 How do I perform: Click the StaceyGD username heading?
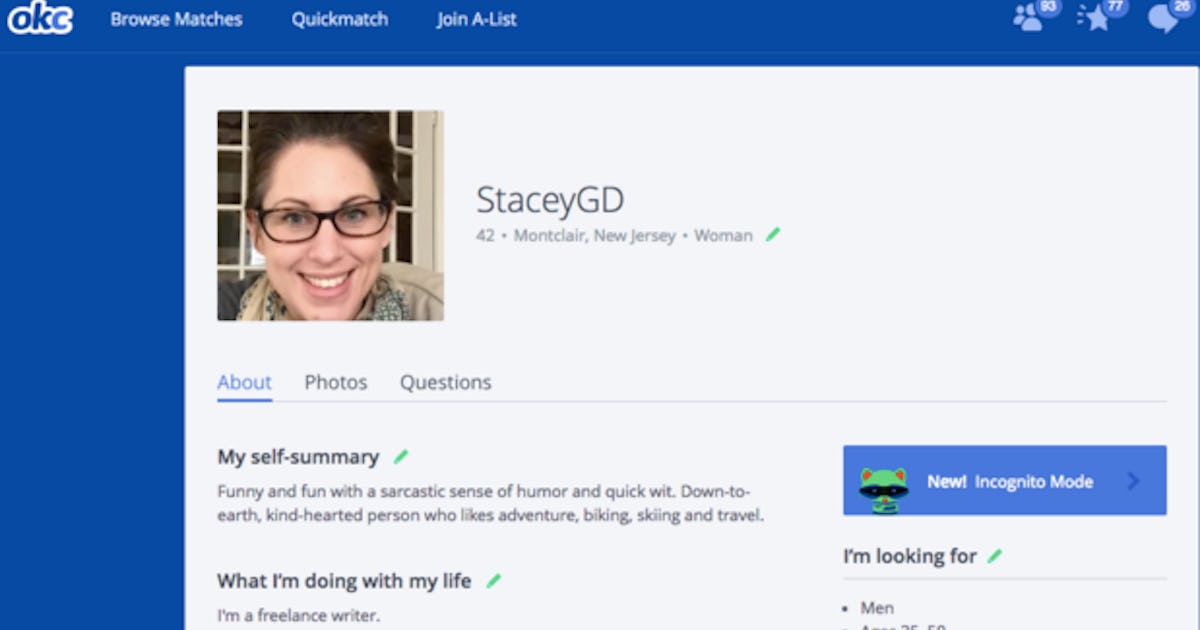point(550,200)
